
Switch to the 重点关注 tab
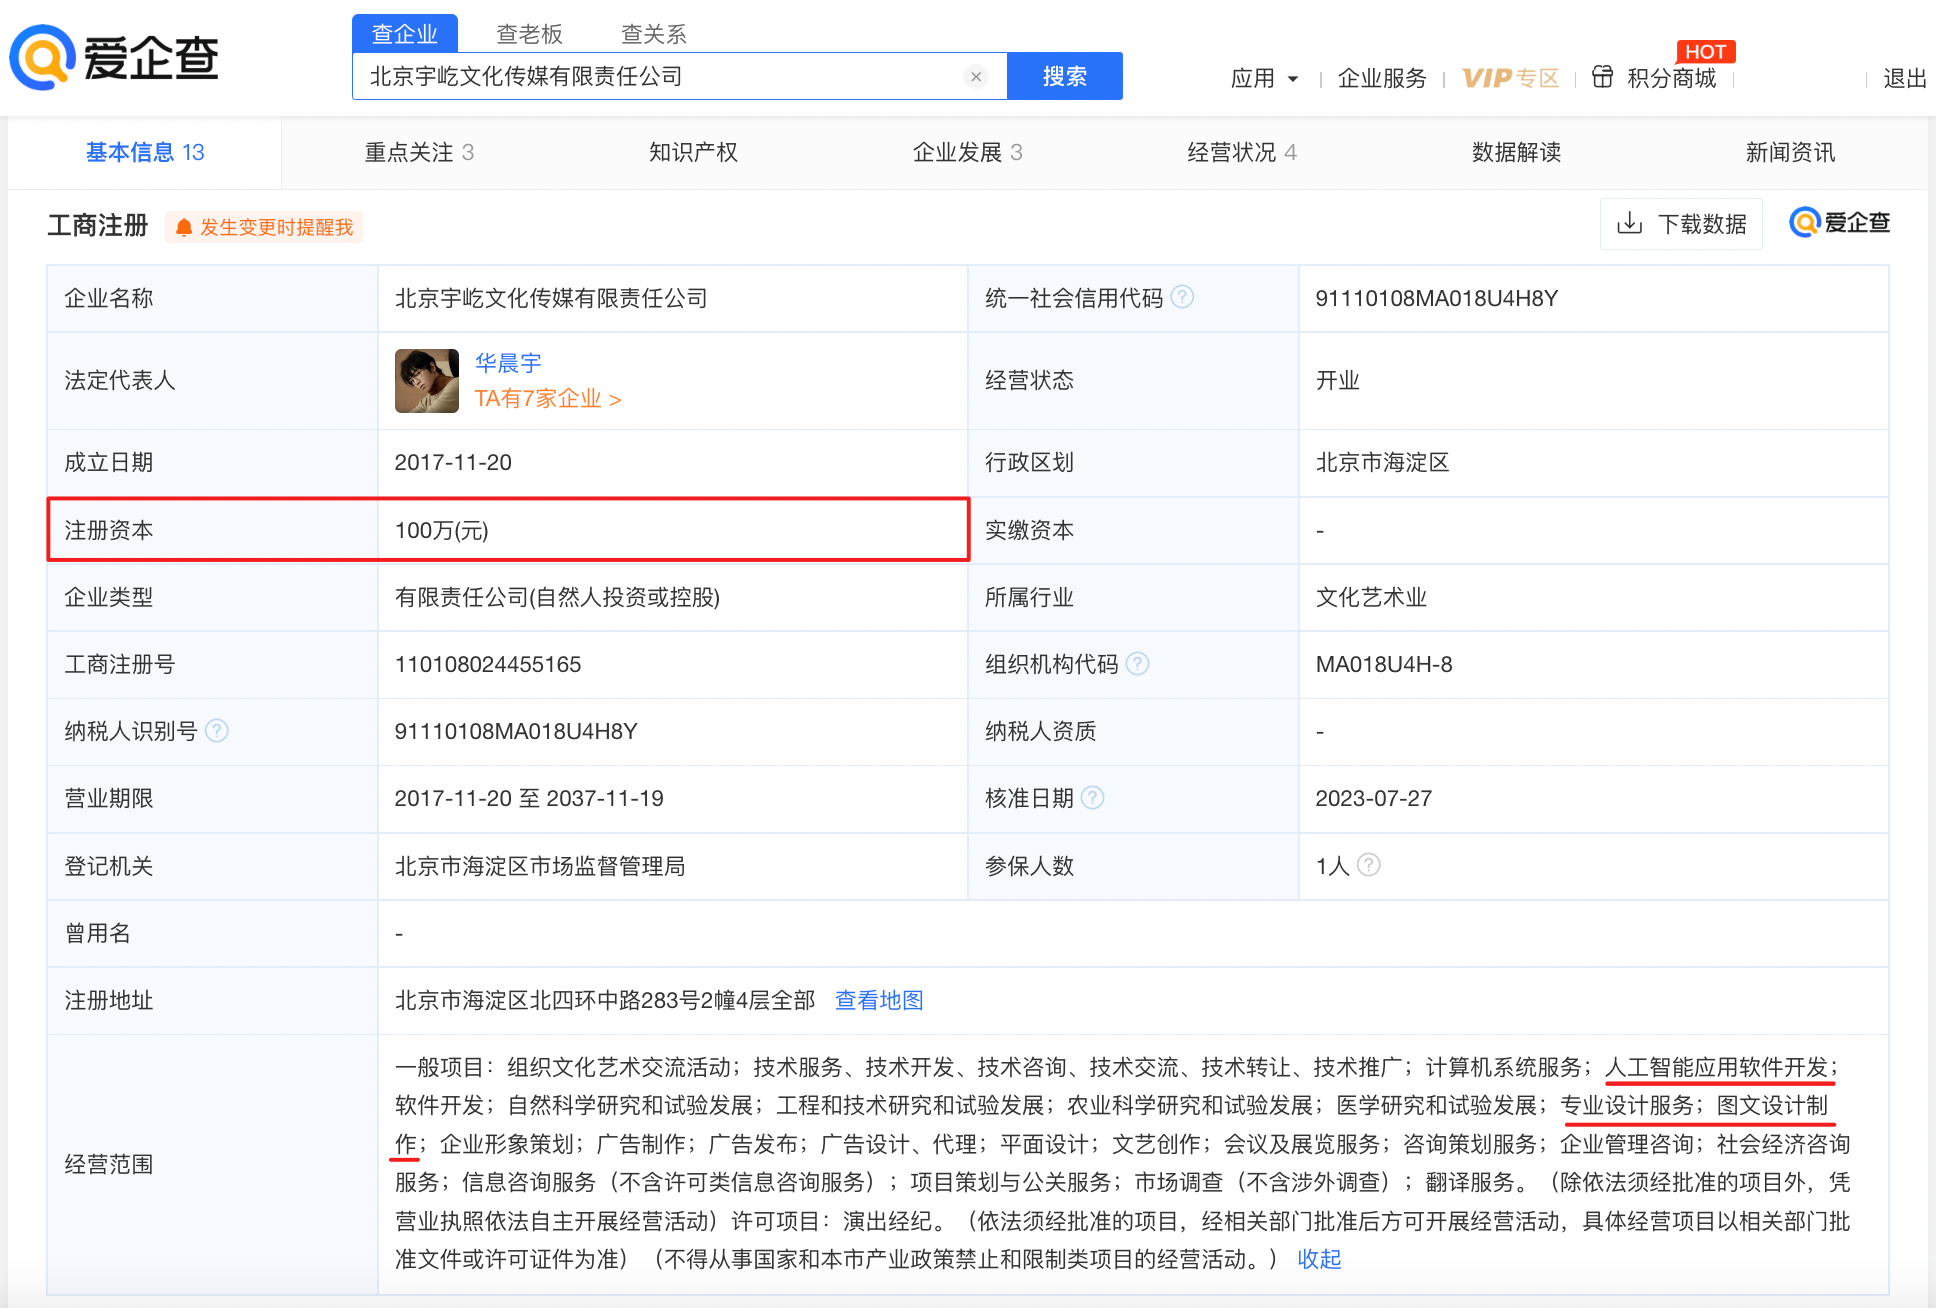419,152
